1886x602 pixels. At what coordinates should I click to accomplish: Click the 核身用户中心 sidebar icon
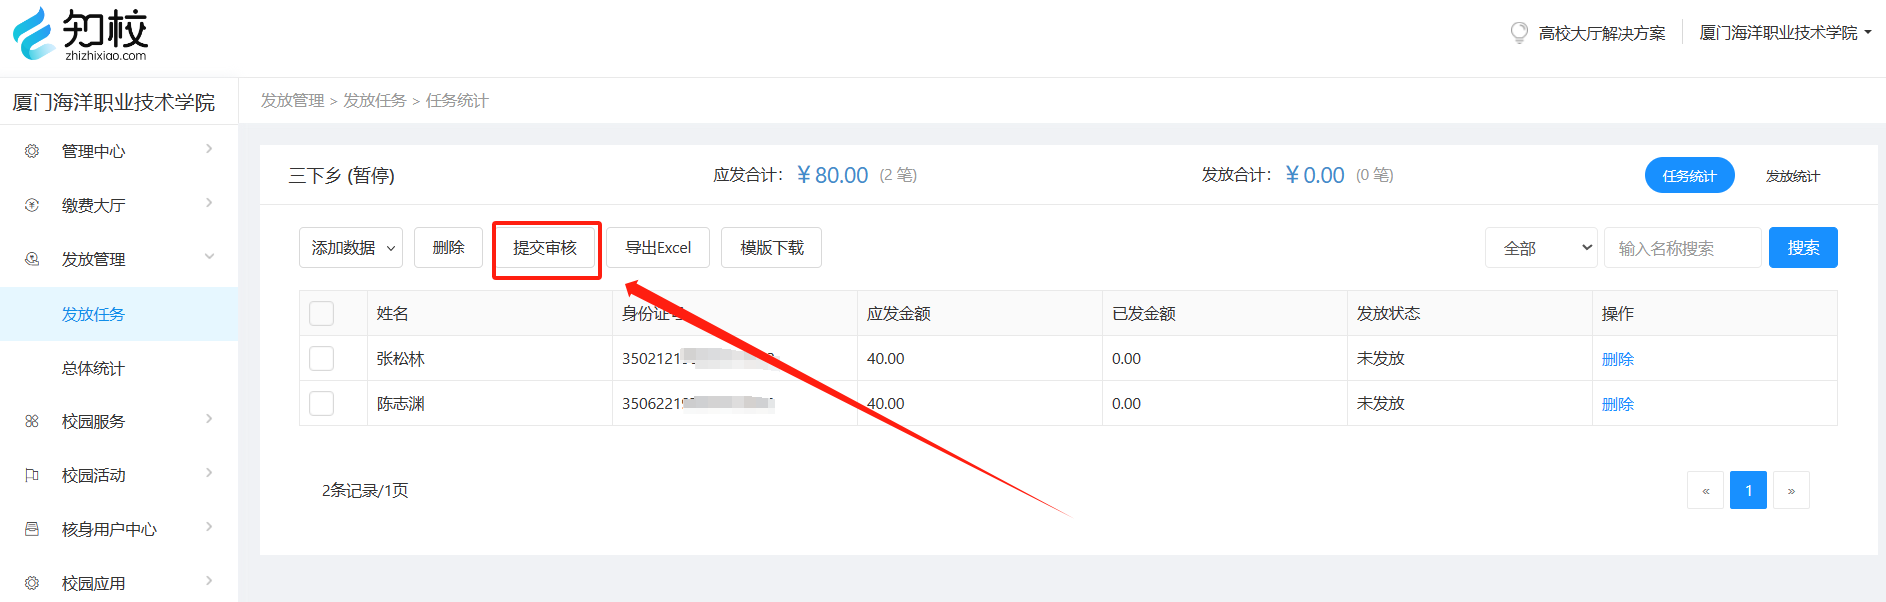[x=32, y=529]
